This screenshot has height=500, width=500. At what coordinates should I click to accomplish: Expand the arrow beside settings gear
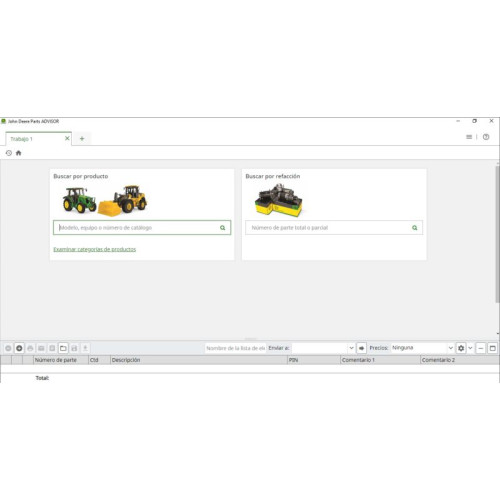point(470,348)
